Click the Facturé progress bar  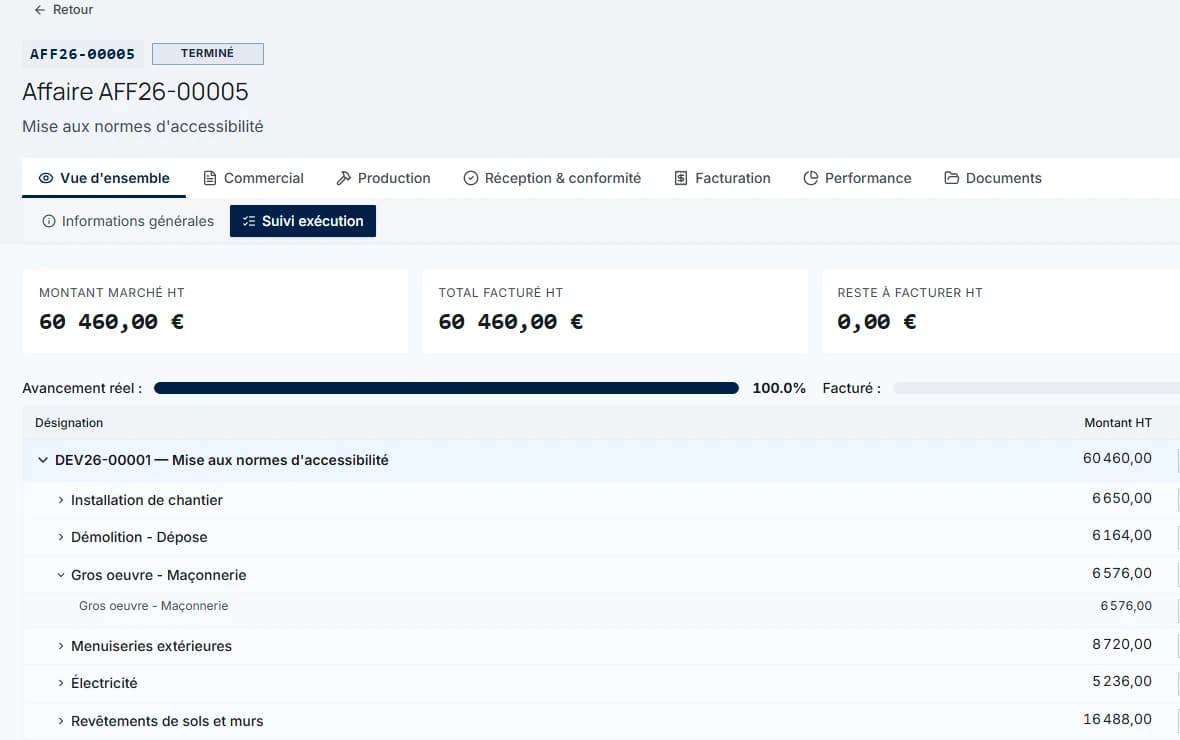pos(1037,388)
